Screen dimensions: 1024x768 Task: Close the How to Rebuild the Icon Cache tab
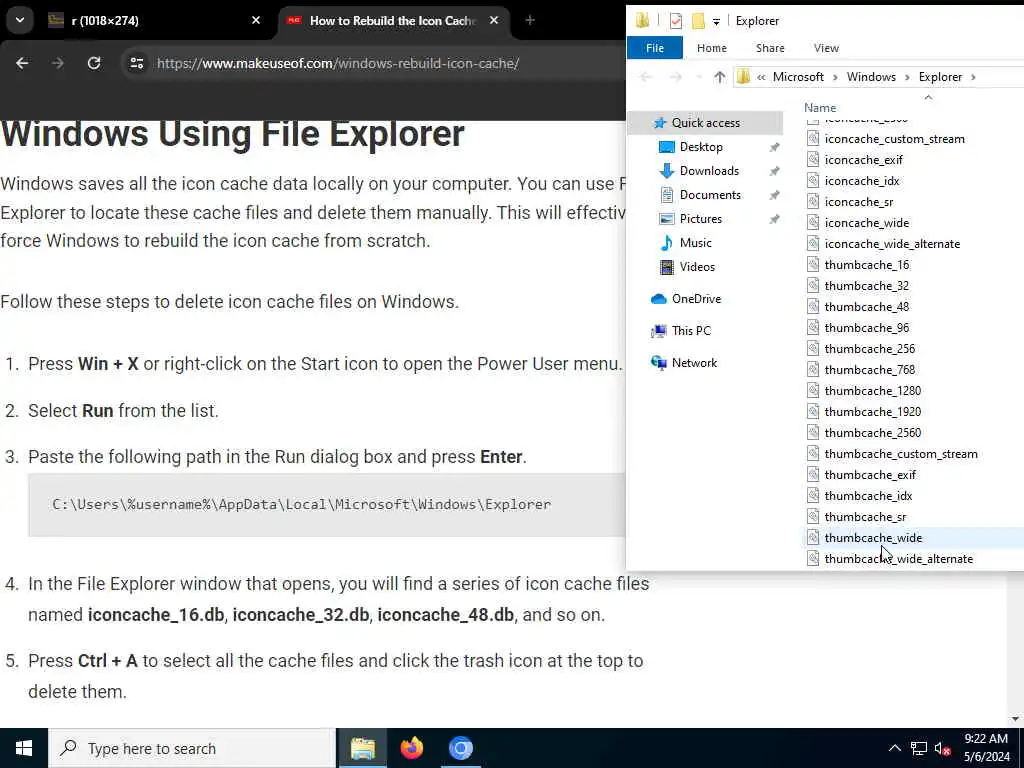(494, 20)
